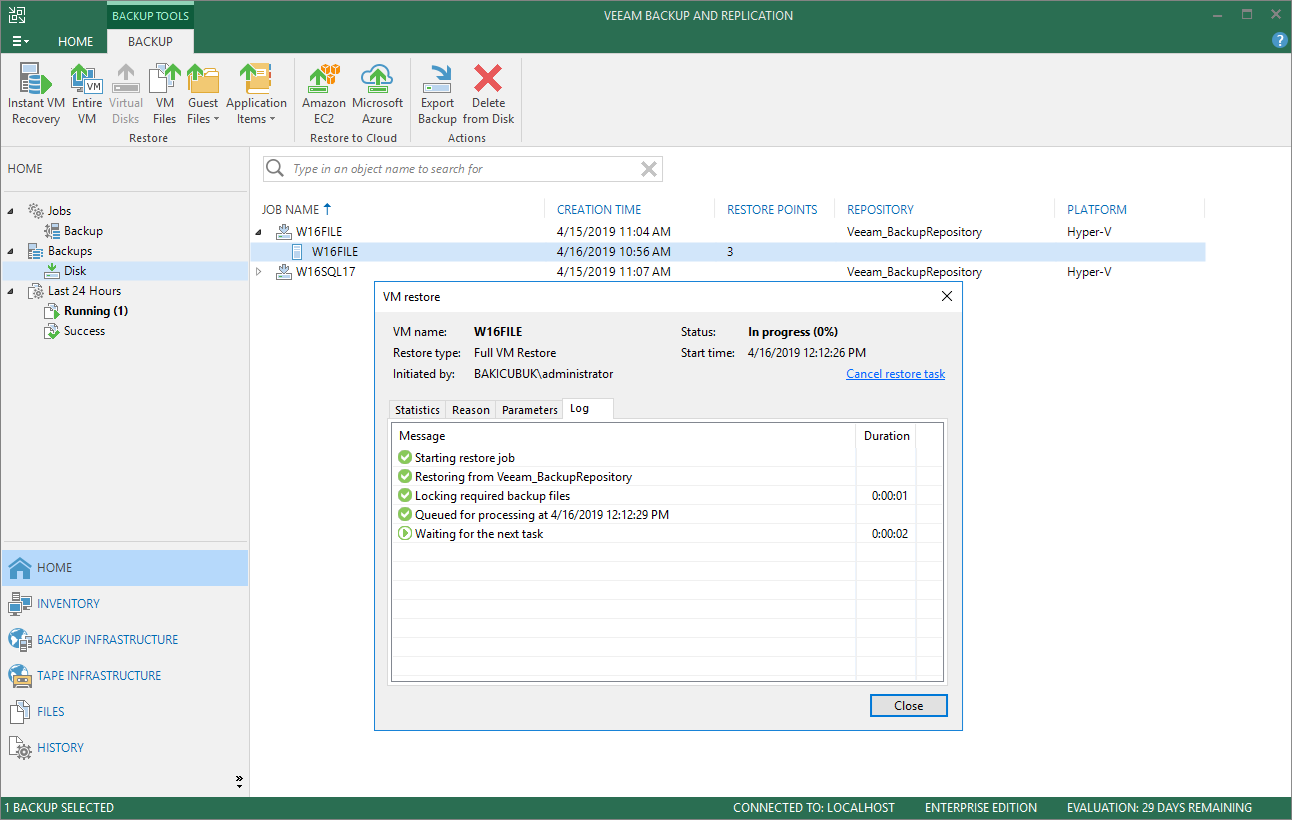Collapse the Backups tree node

(x=12, y=251)
